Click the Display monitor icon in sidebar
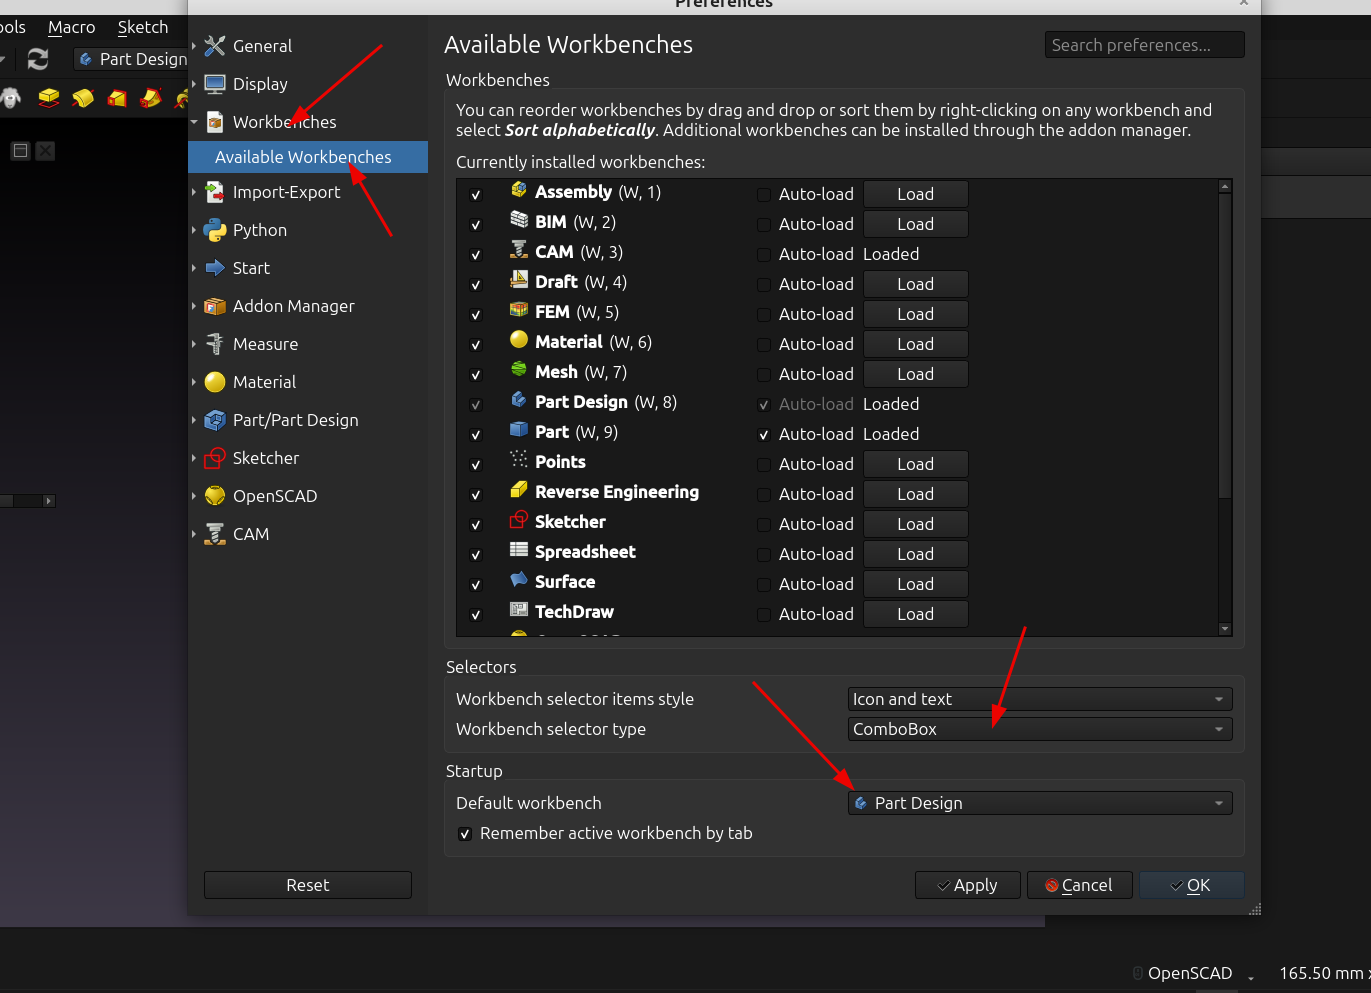The image size is (1371, 993). point(215,84)
